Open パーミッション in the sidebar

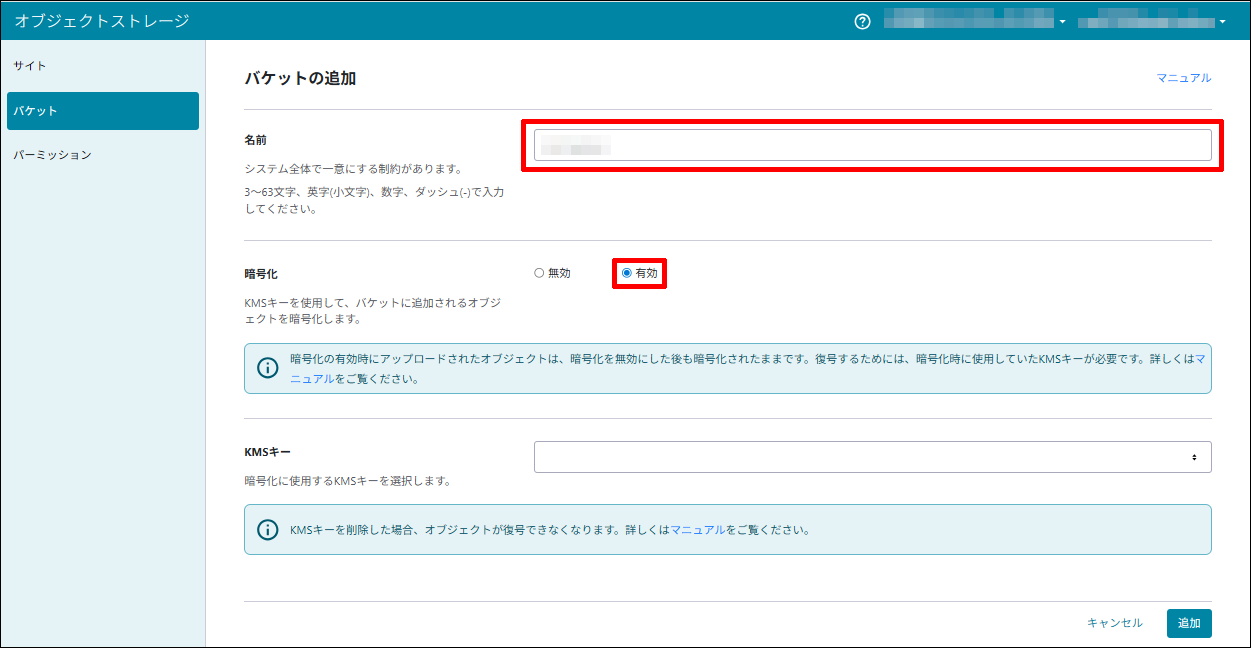tap(52, 155)
